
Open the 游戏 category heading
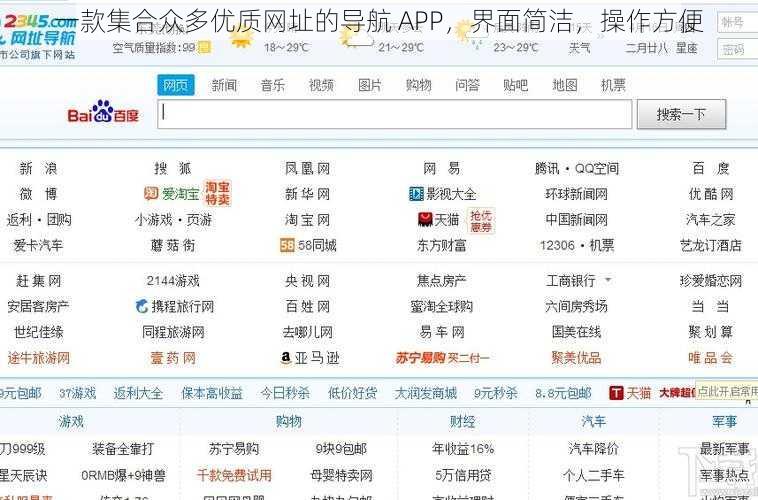71,422
